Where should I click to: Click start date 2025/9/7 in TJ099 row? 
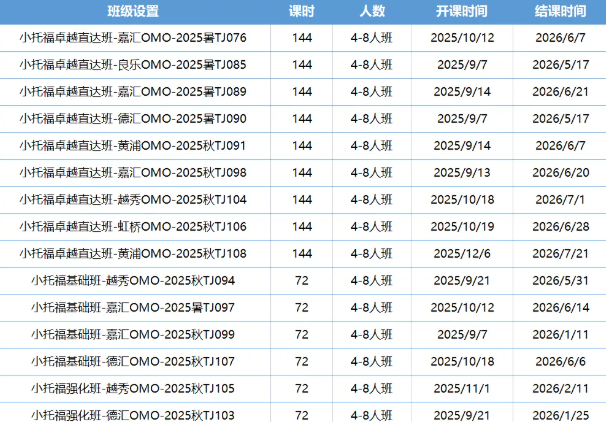pos(462,334)
